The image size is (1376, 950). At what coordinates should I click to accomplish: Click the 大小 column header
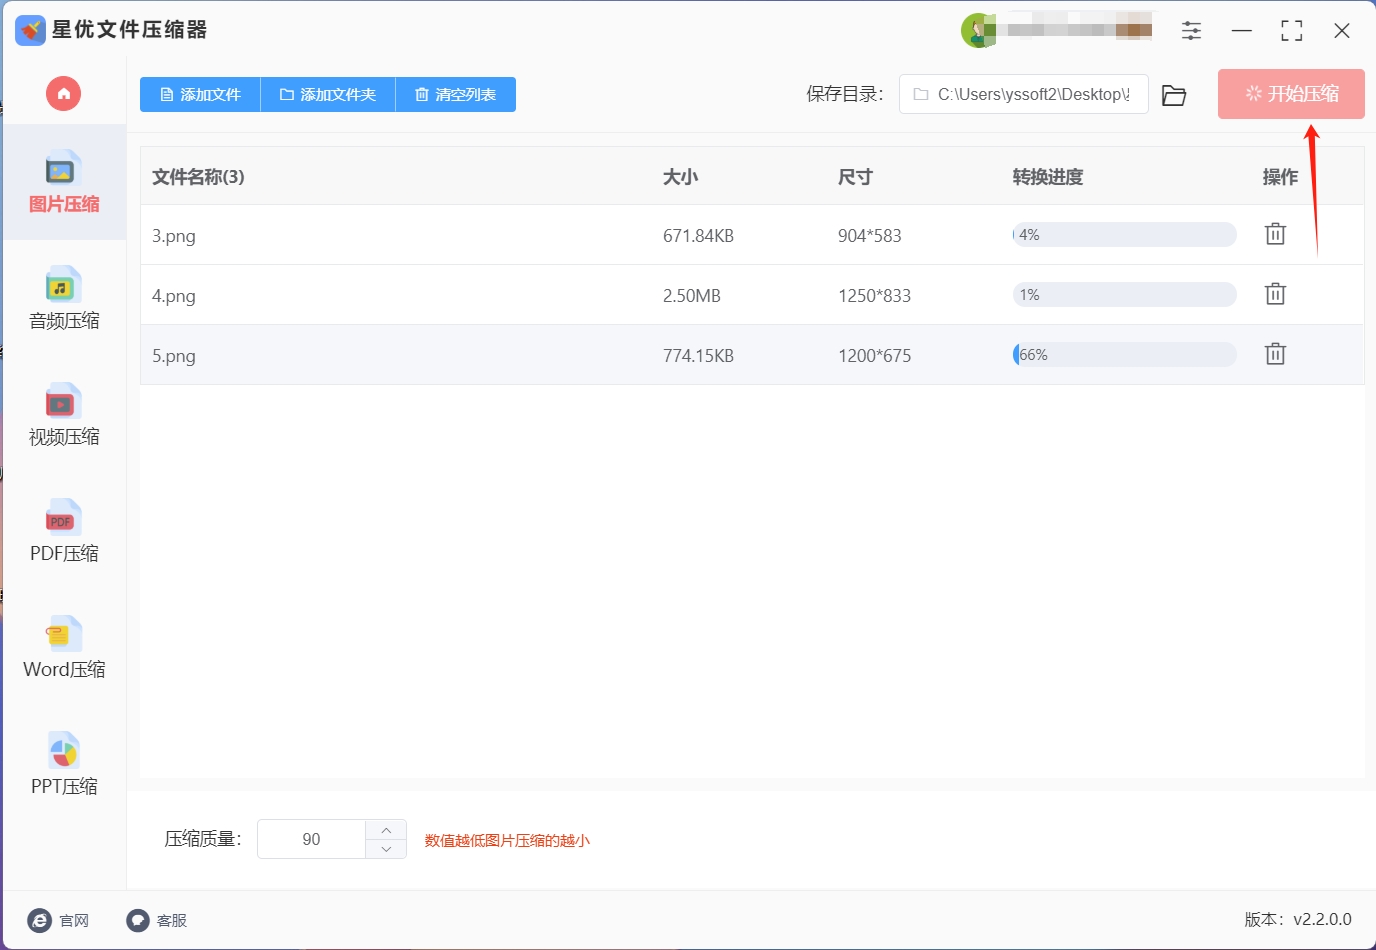click(681, 177)
